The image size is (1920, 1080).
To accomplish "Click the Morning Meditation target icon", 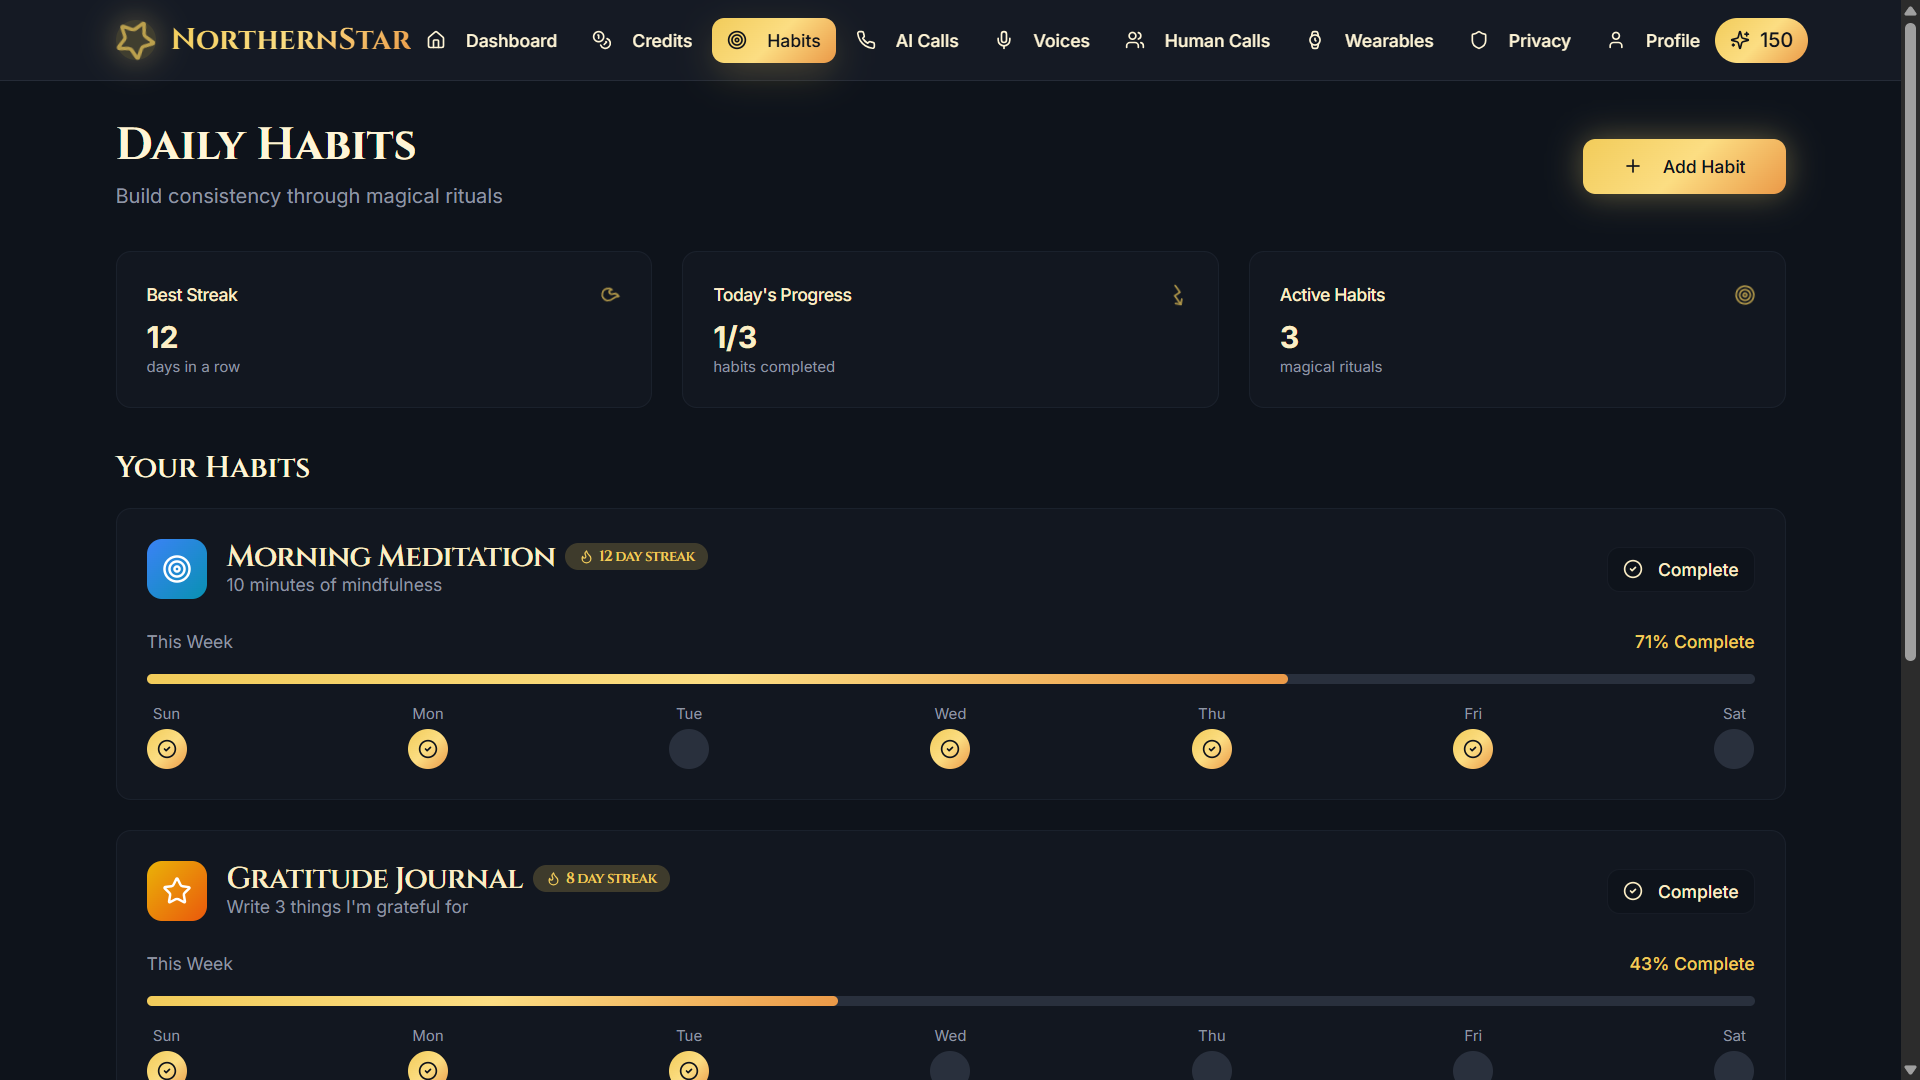I will tap(177, 569).
